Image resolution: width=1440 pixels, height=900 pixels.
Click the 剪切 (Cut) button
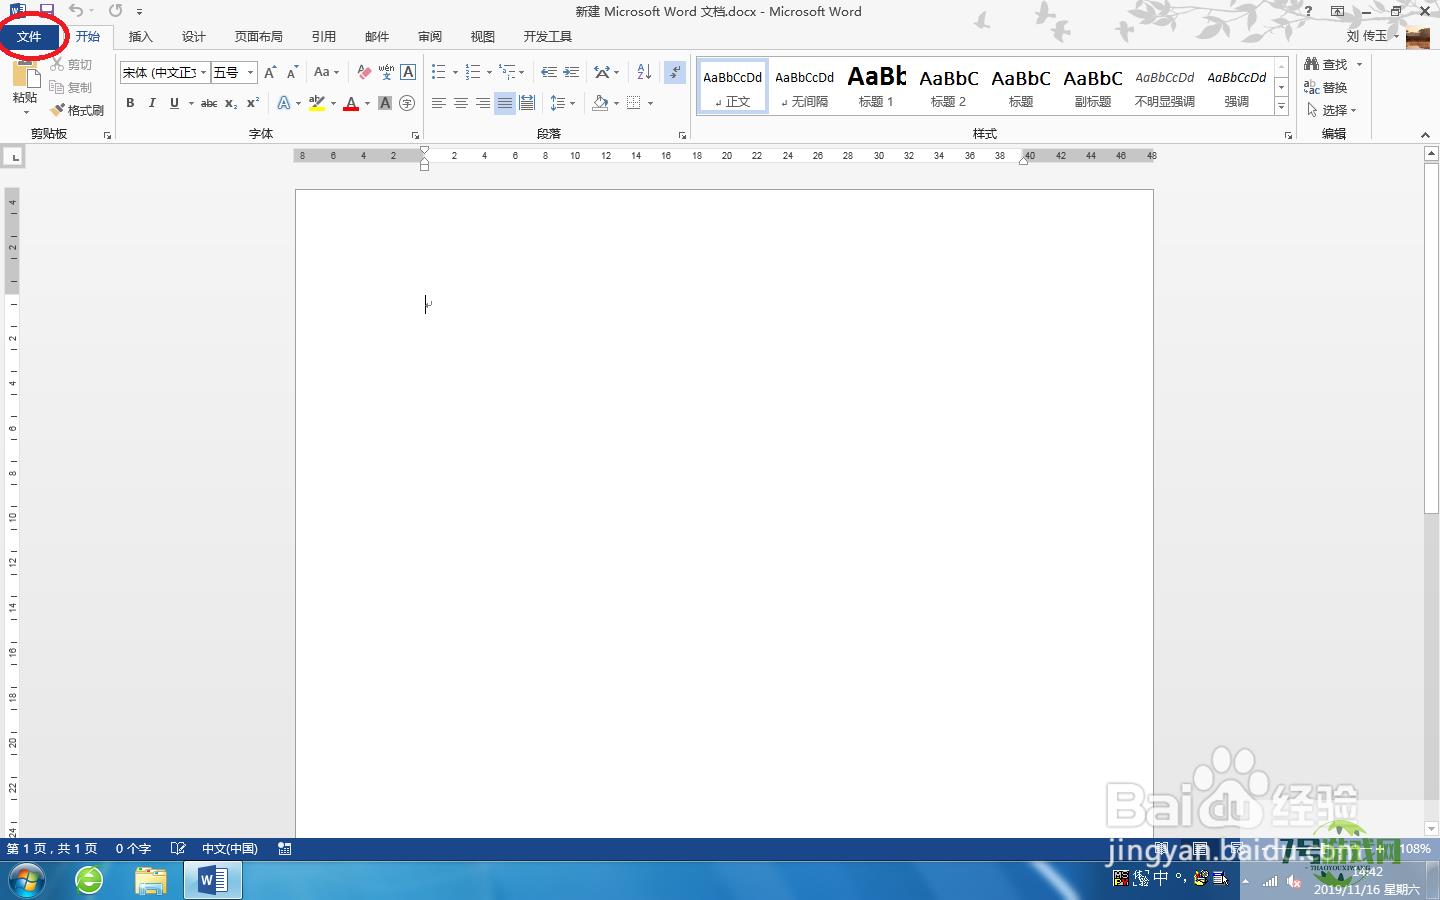click(71, 64)
